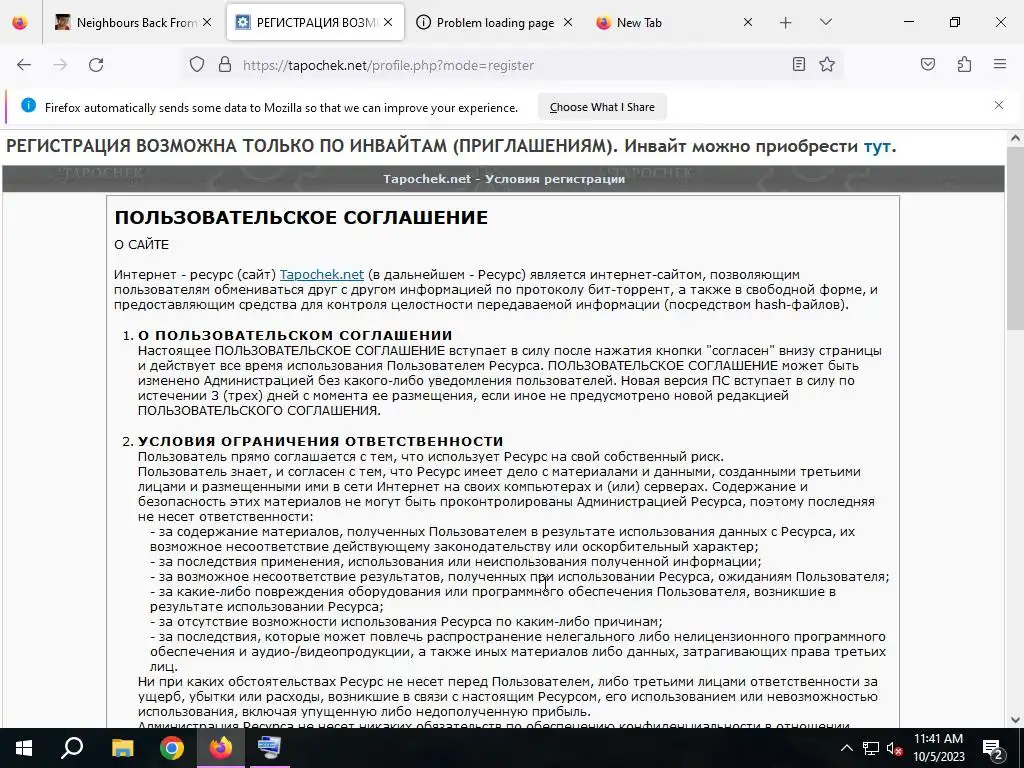Click the padlock site security icon

[225, 65]
